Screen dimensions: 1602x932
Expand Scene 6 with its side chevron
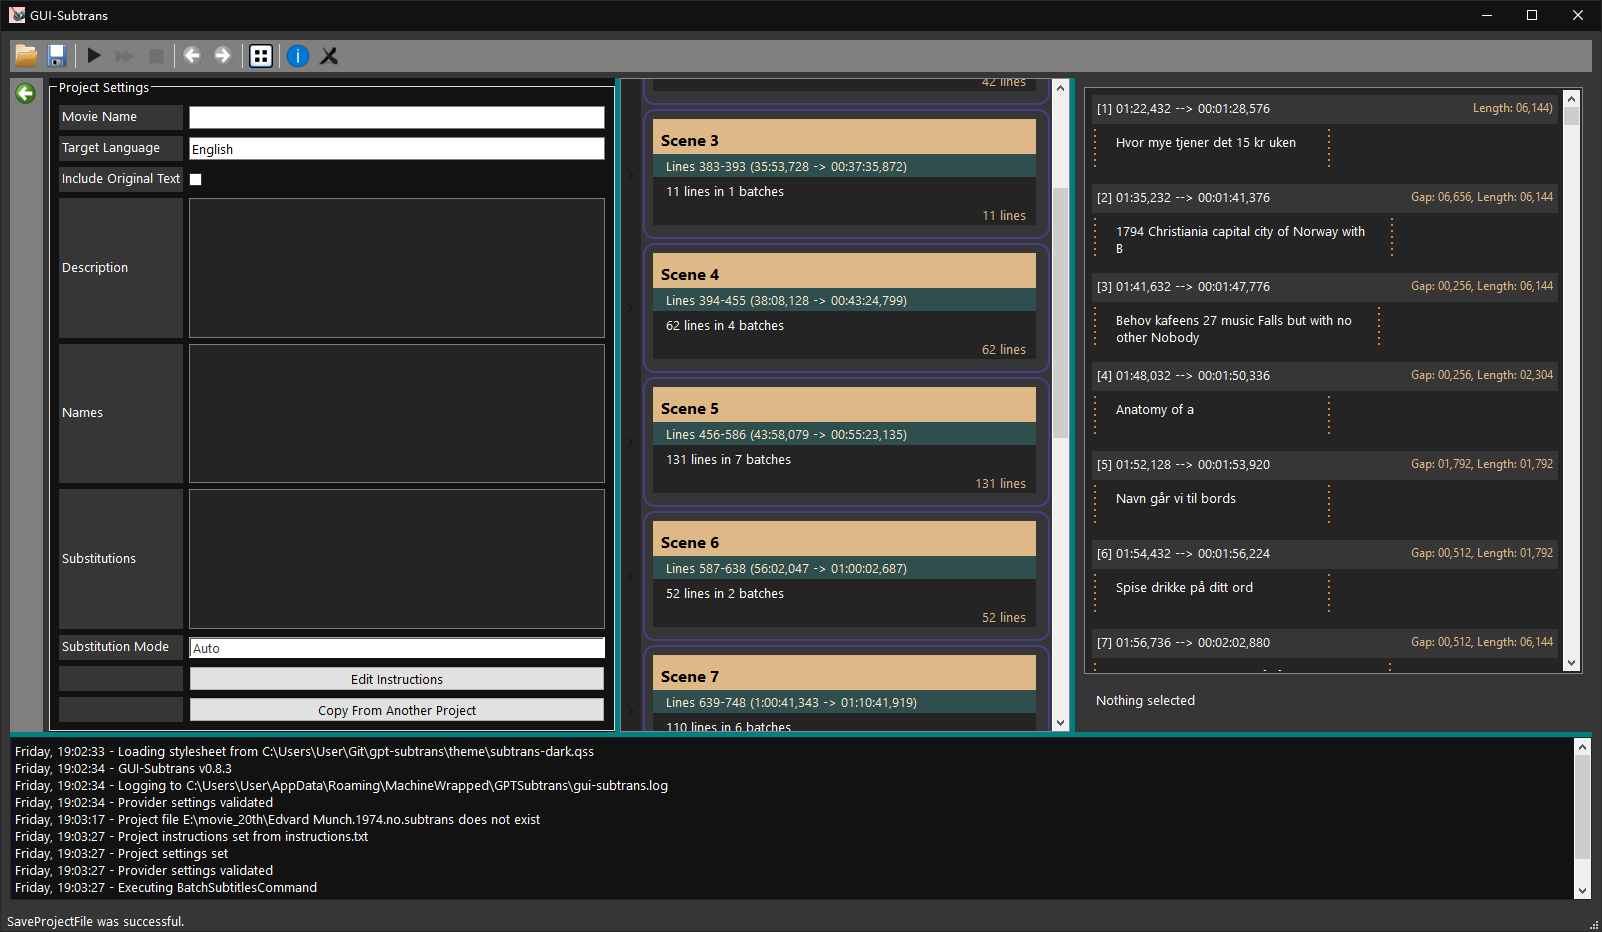pos(631,577)
